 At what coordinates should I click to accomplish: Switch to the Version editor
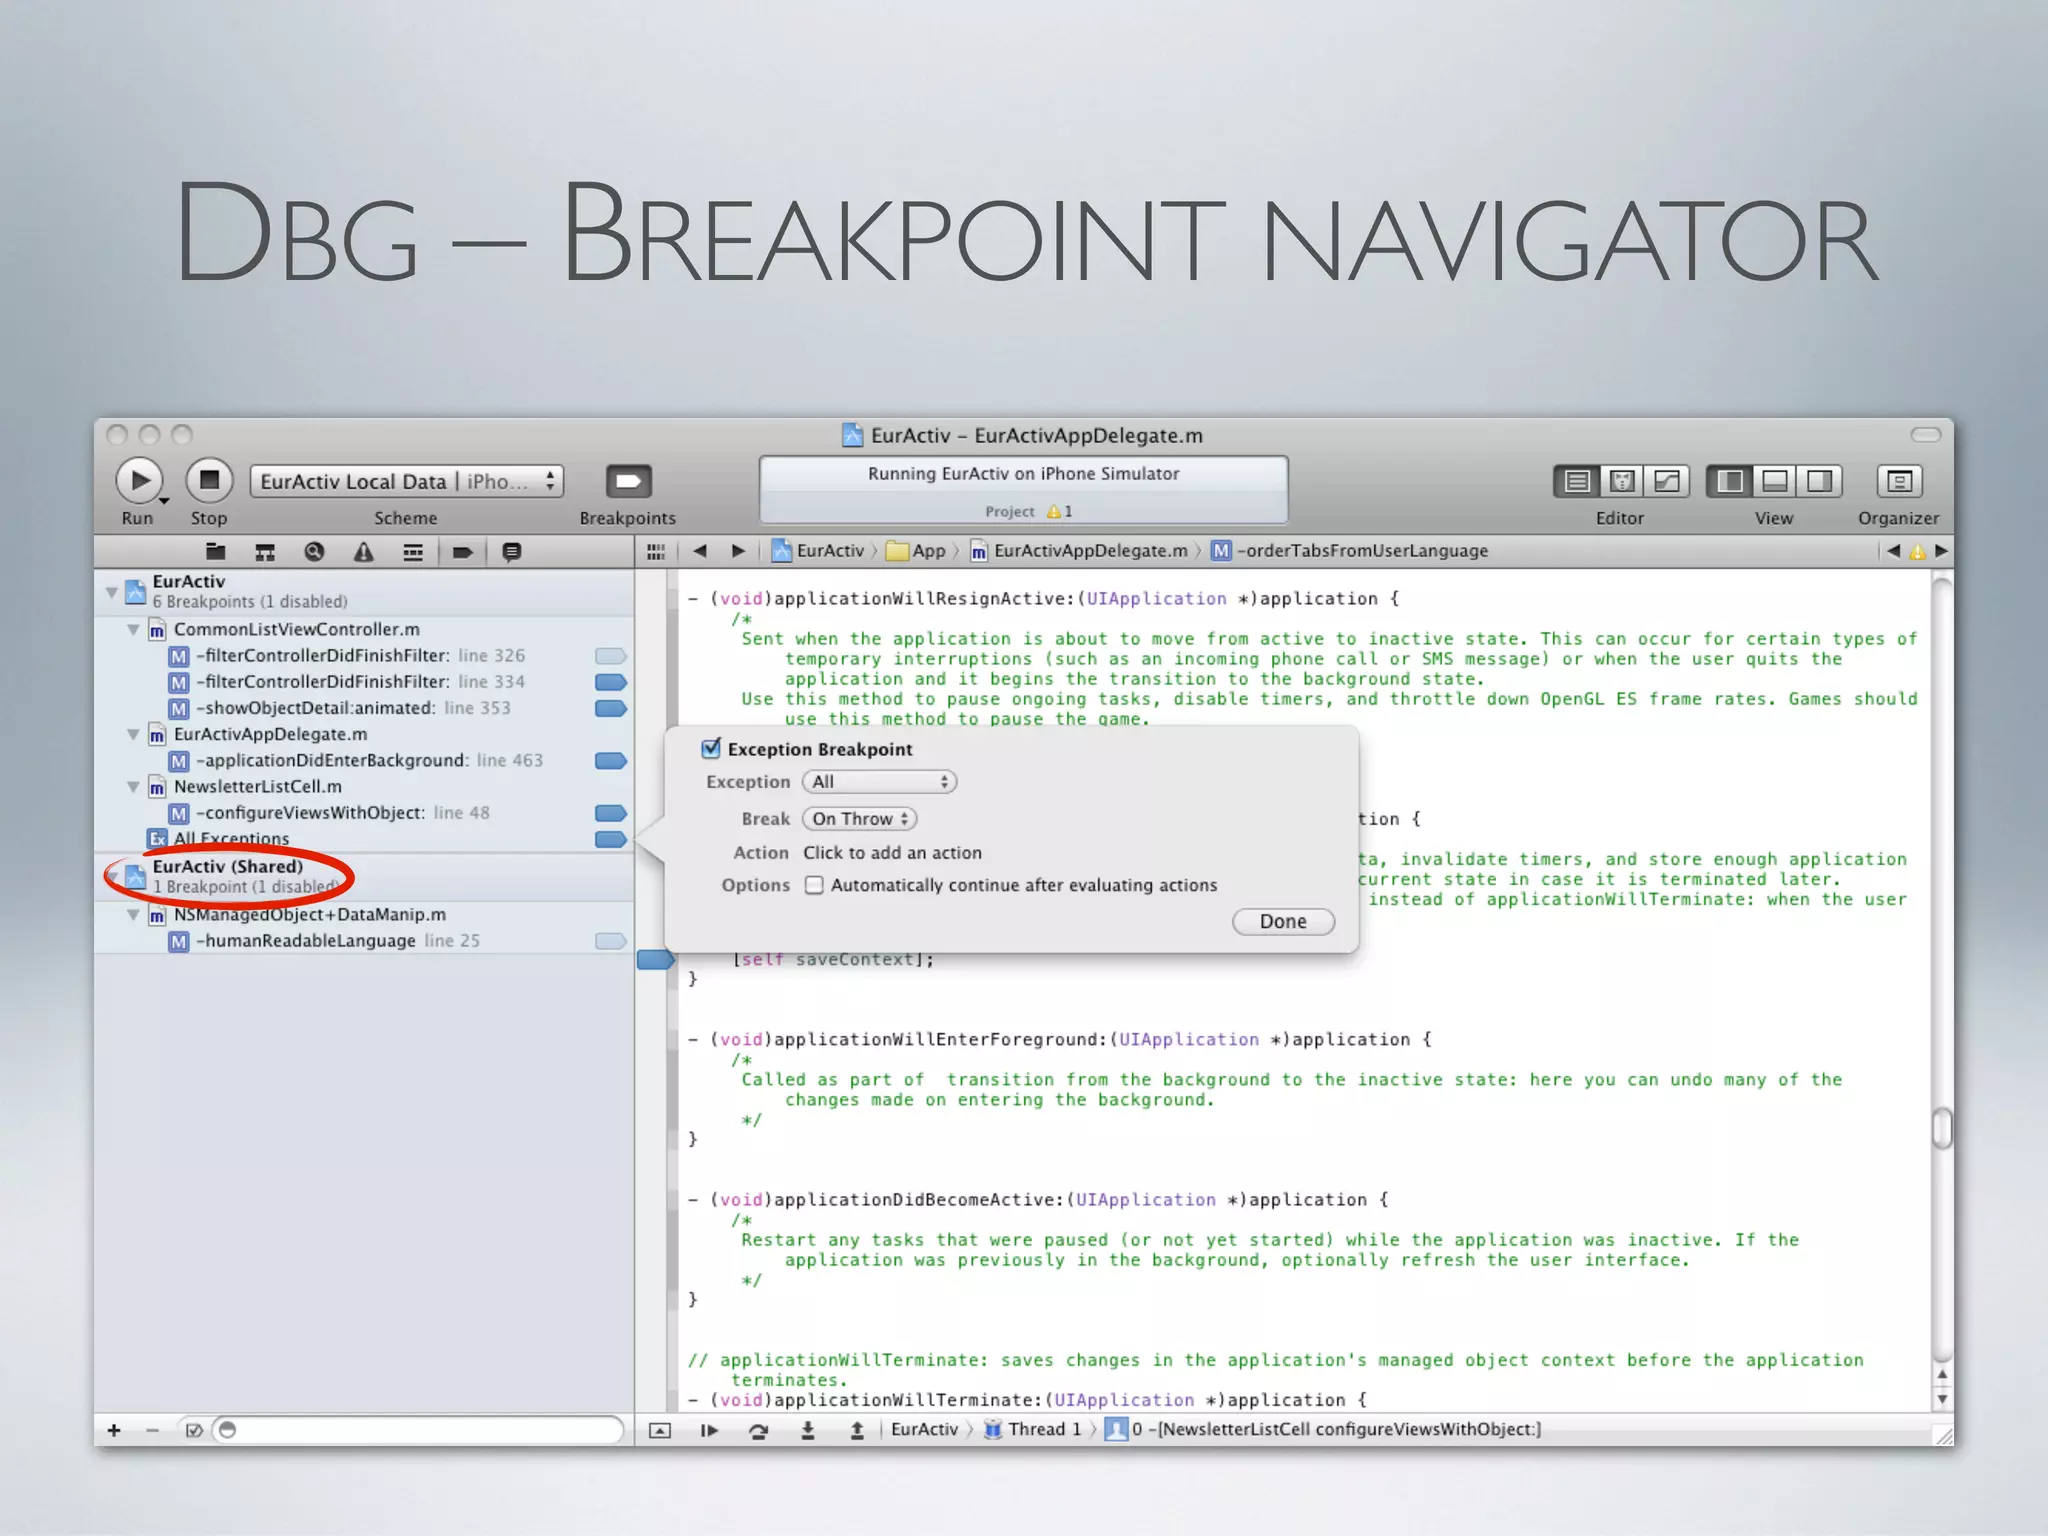click(x=1667, y=482)
